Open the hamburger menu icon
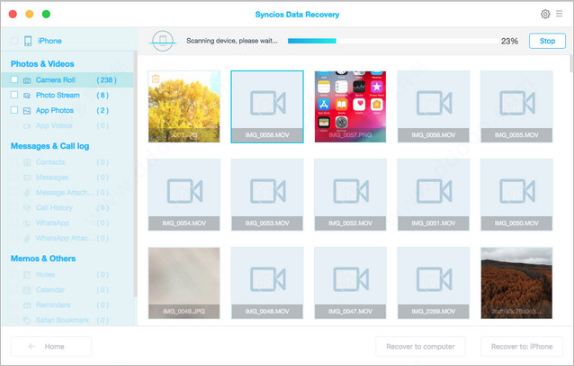This screenshot has height=366, width=574. coord(559,14)
